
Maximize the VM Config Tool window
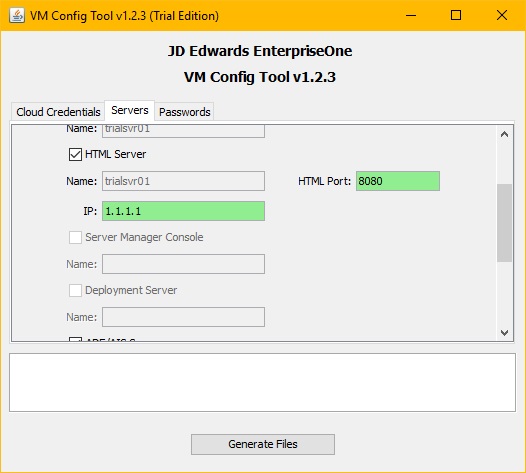coord(456,15)
